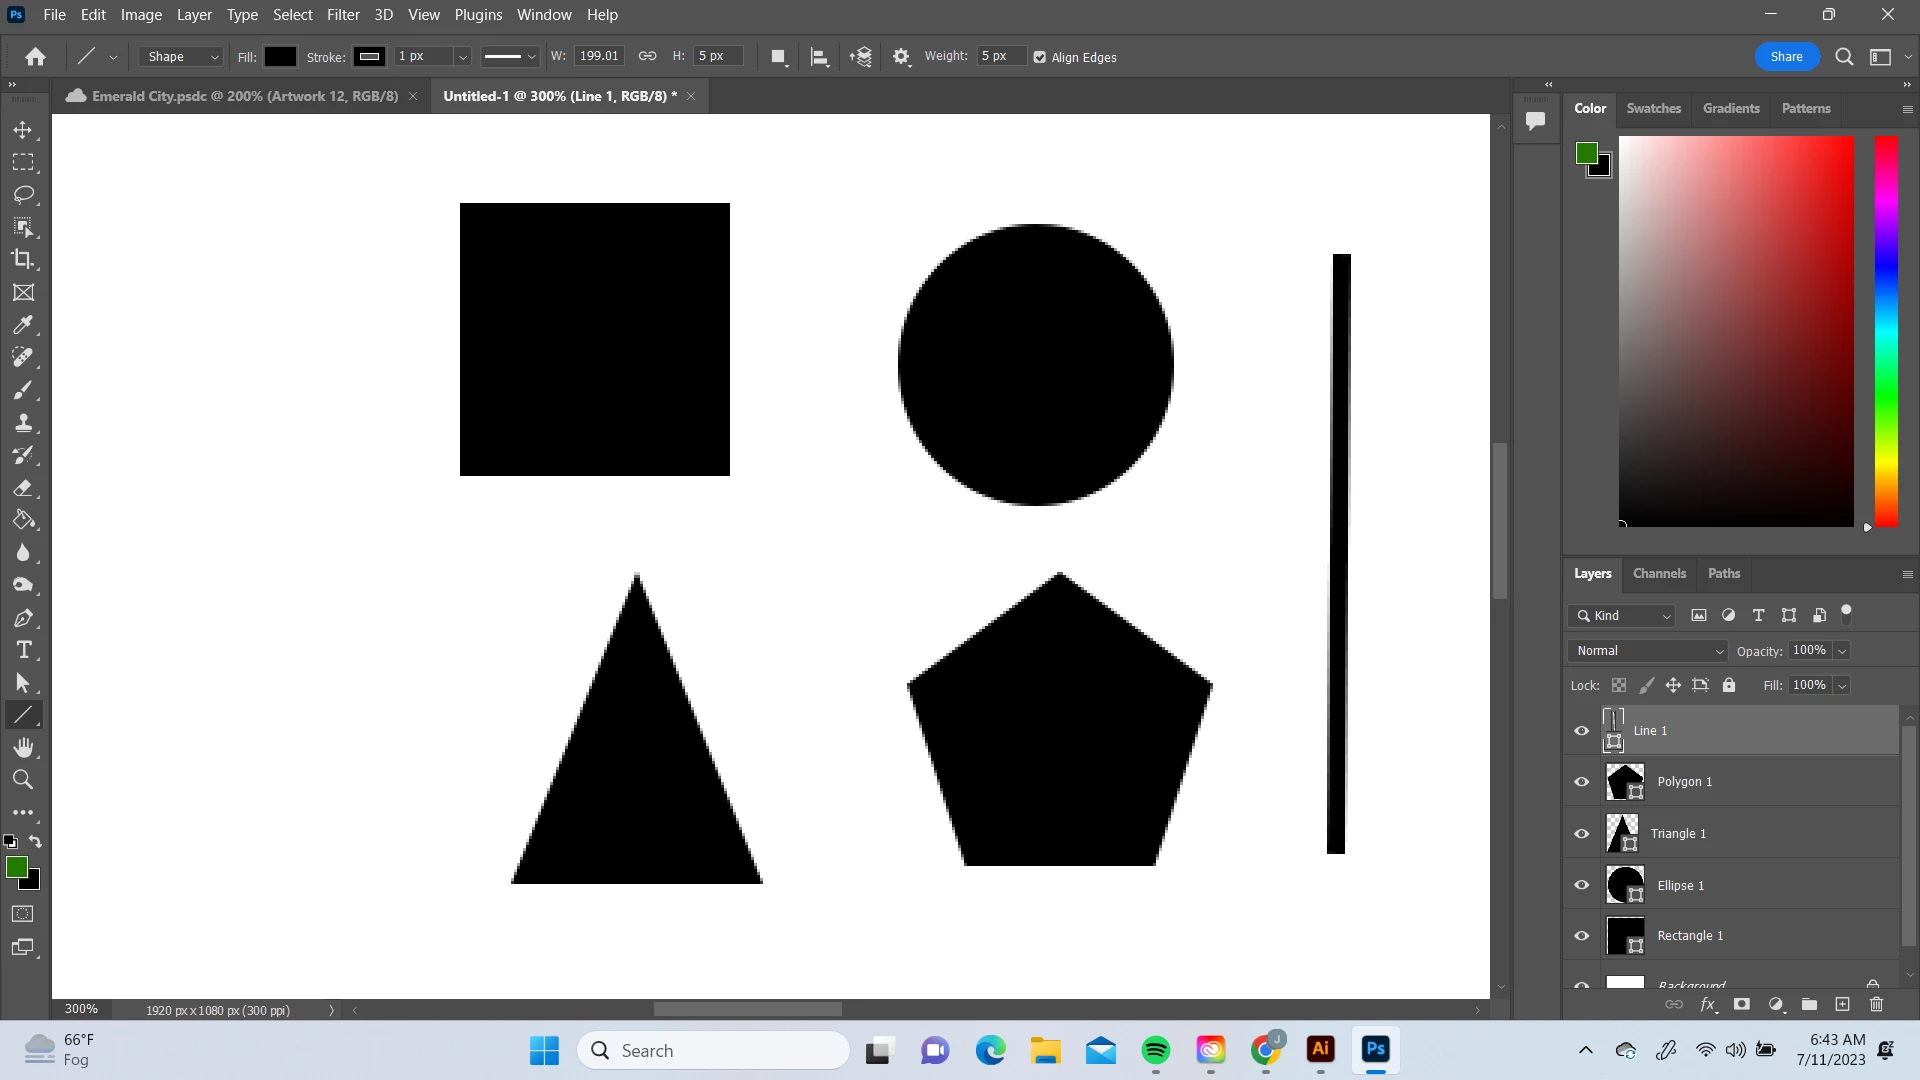Image resolution: width=1920 pixels, height=1080 pixels.
Task: Uncheck the Align Edges checkbox
Action: [x=1040, y=57]
